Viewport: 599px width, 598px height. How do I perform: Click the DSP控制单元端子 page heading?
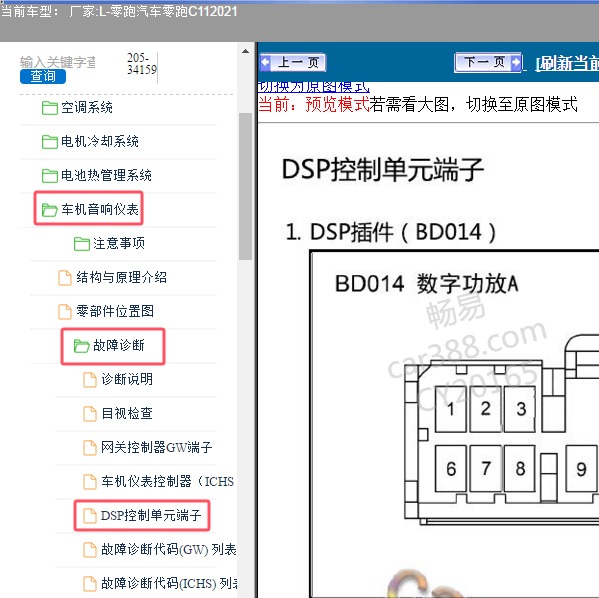[x=382, y=169]
